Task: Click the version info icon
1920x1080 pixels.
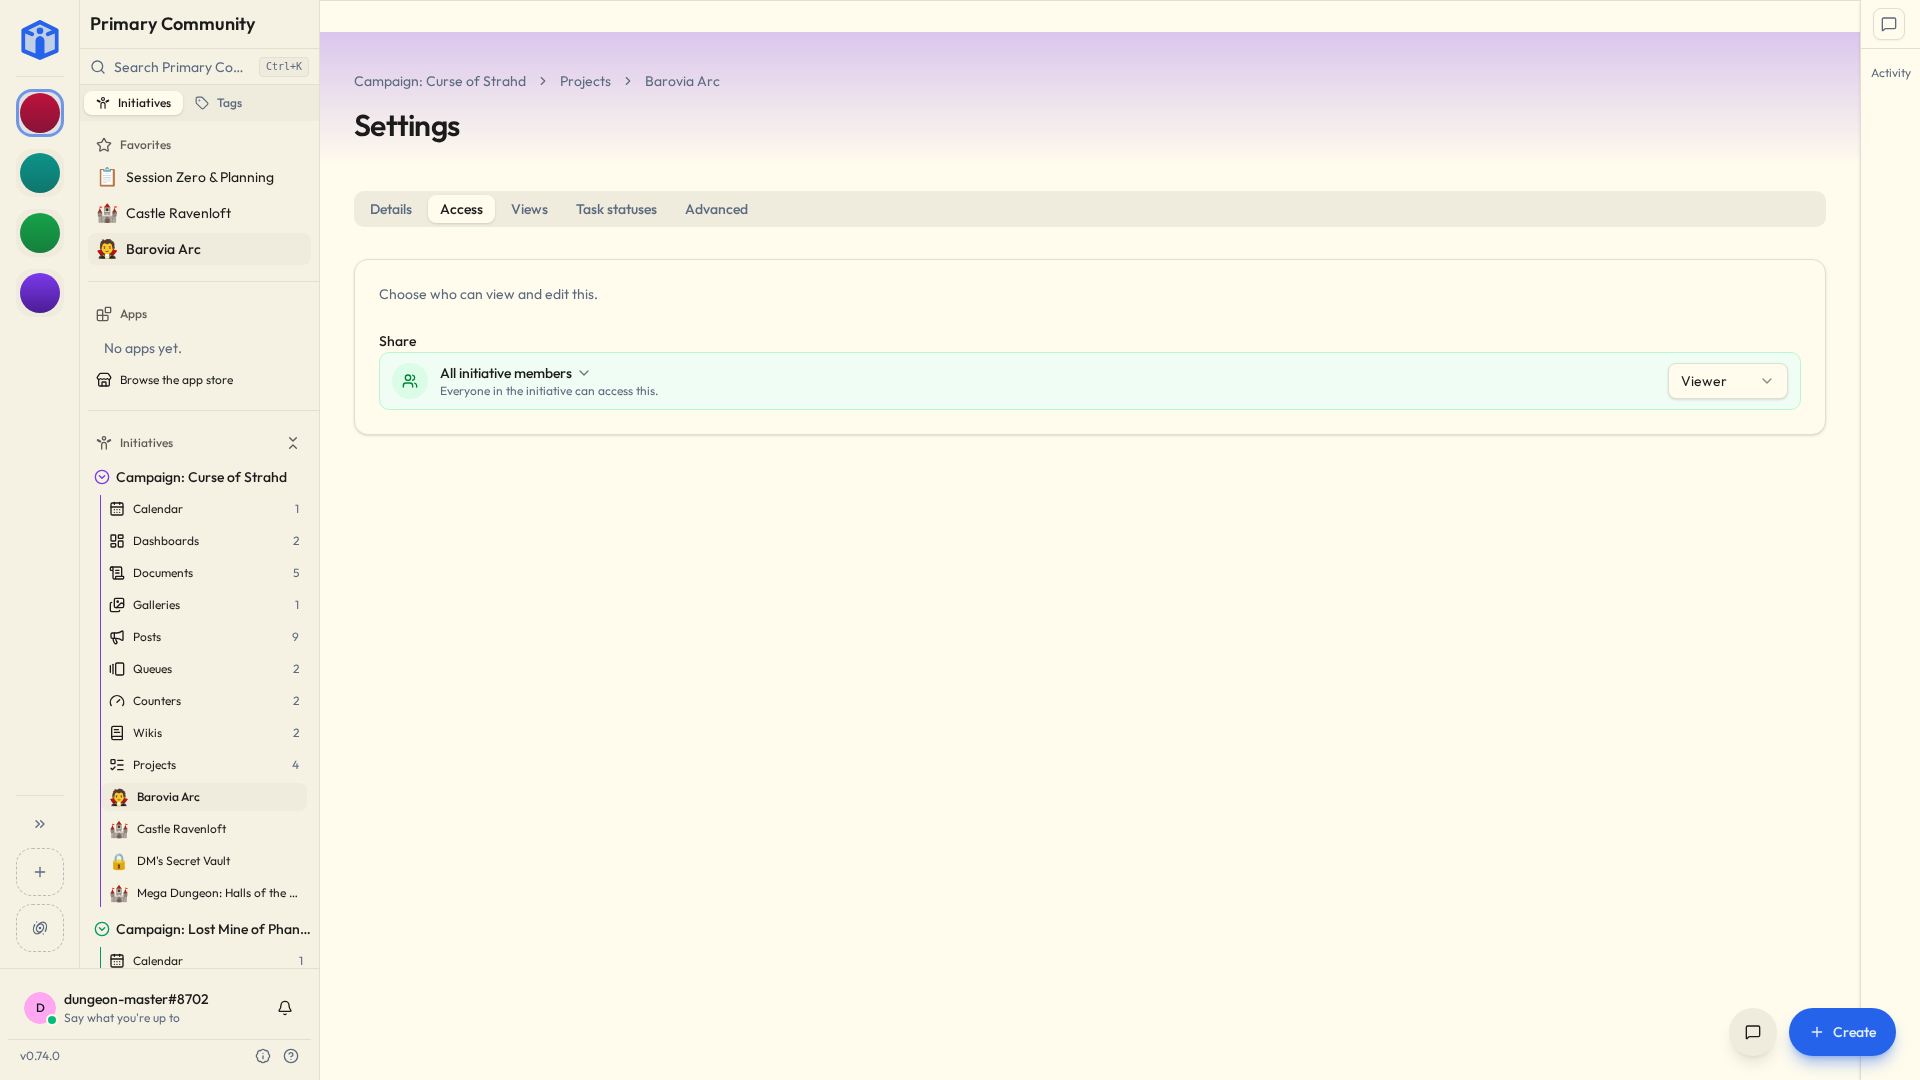Action: pos(263,1056)
